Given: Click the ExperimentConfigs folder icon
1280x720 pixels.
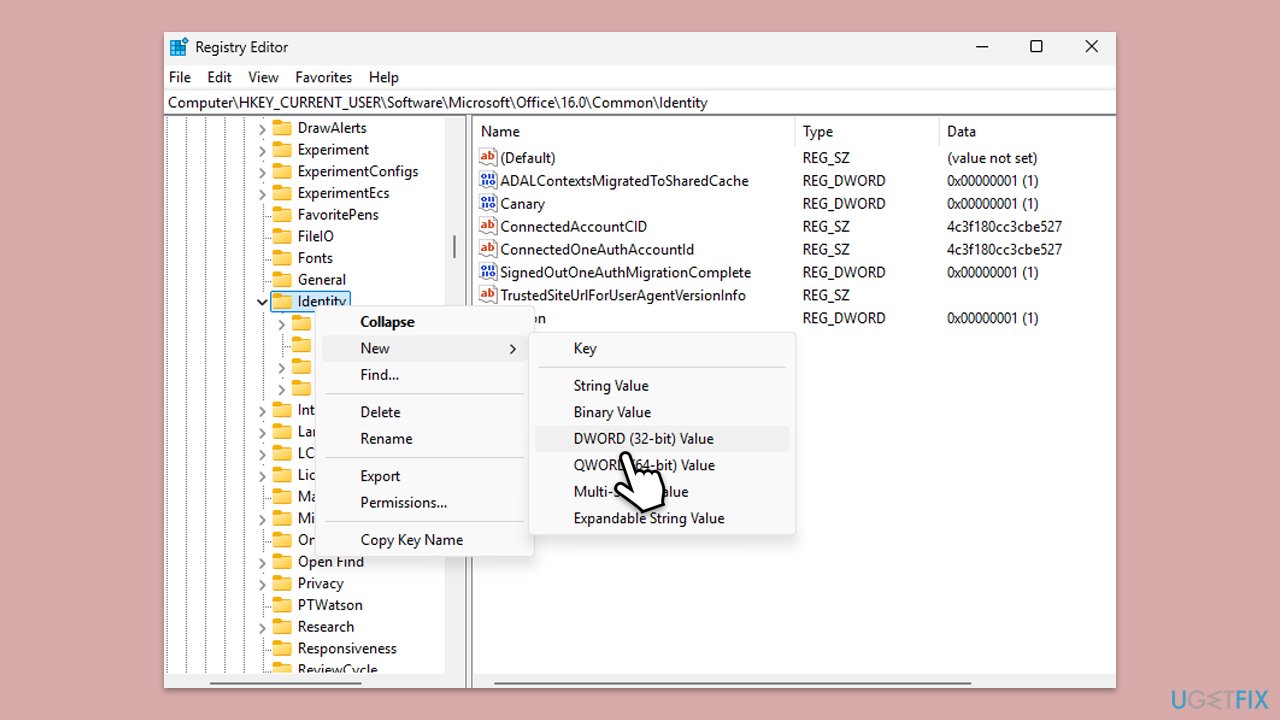Looking at the screenshot, I should (x=282, y=171).
